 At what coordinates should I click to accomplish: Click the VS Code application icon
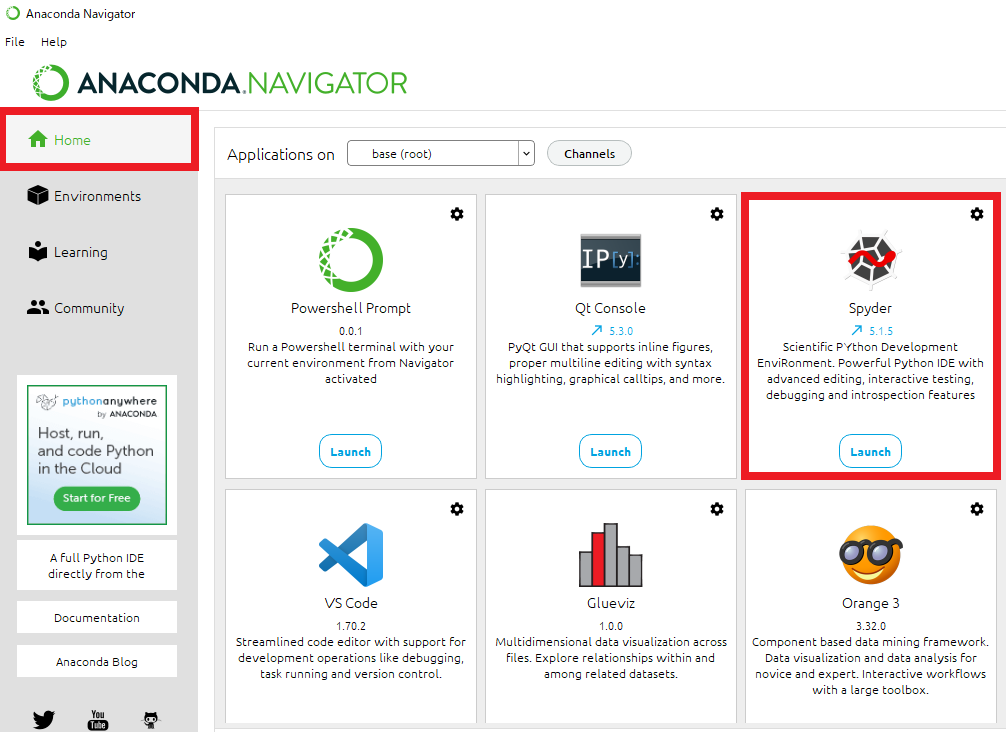(351, 555)
